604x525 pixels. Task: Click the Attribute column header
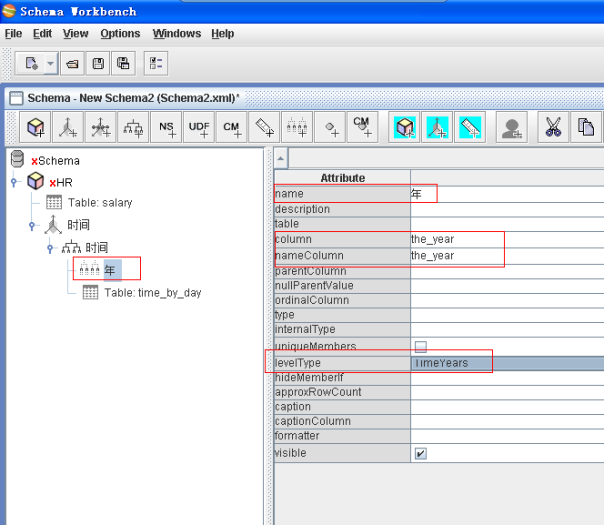coord(342,178)
